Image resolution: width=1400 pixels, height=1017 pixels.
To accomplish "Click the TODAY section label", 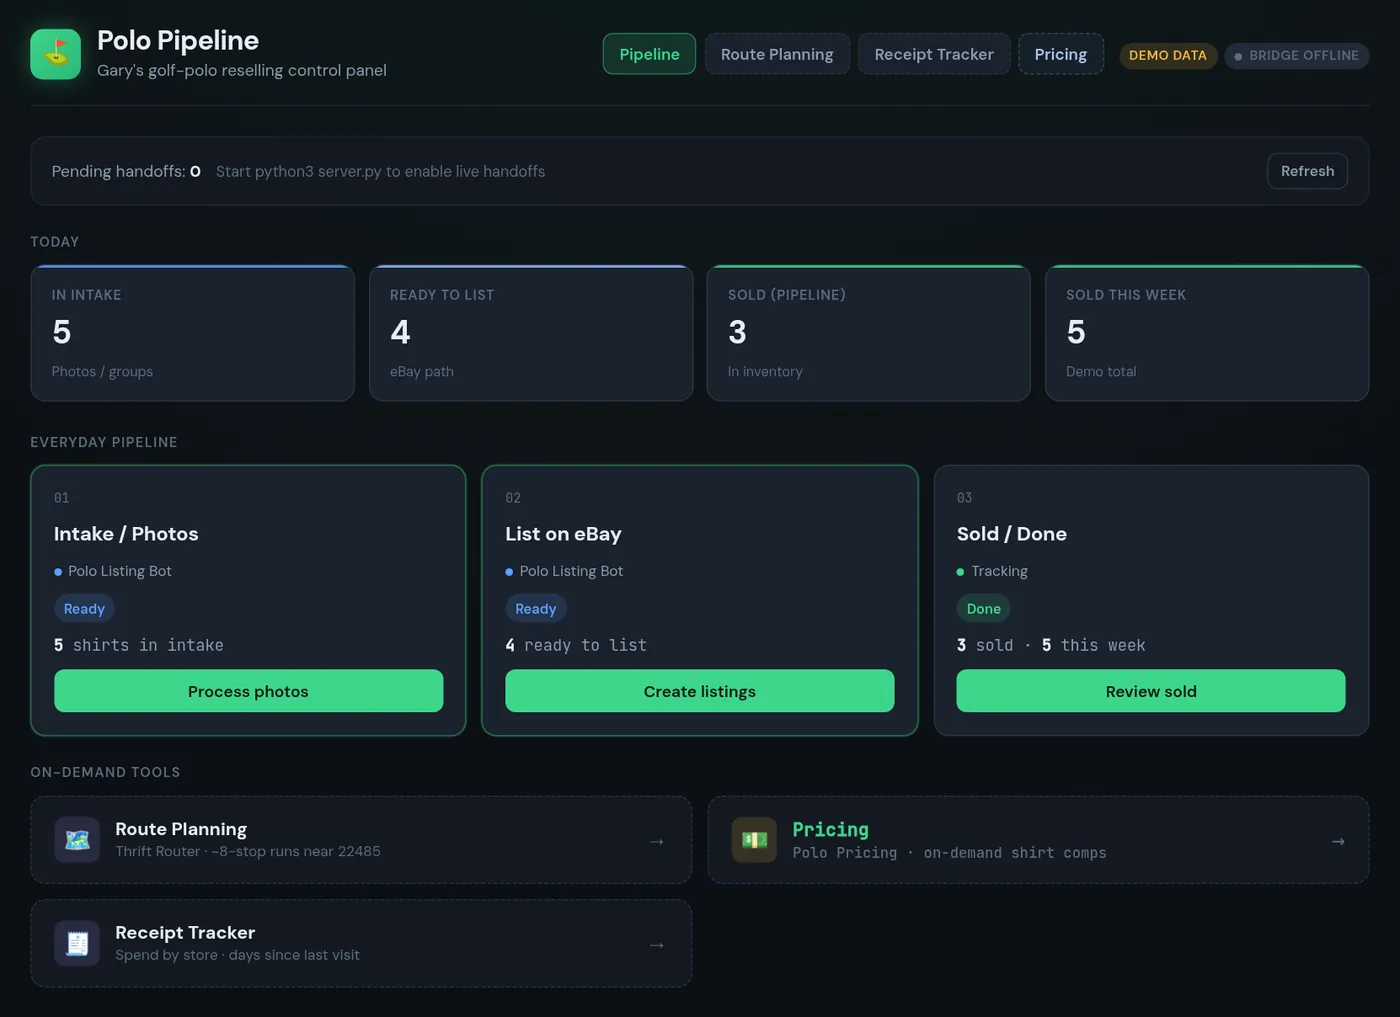I will pyautogui.click(x=55, y=242).
